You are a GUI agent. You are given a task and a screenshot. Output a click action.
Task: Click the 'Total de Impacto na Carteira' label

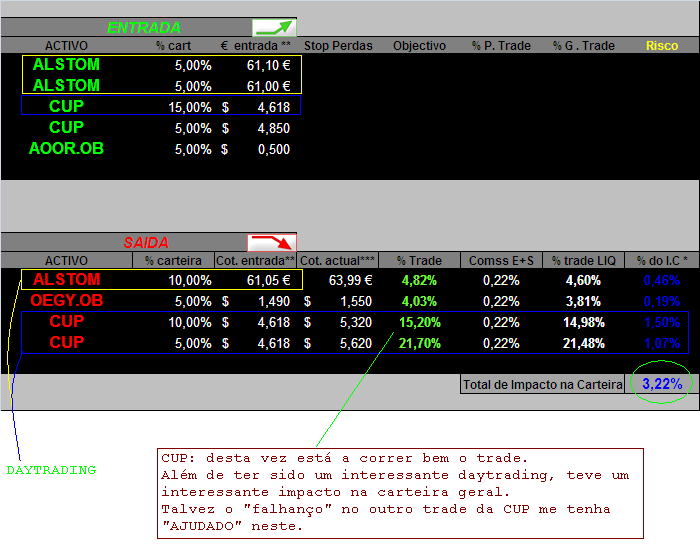pyautogui.click(x=542, y=384)
